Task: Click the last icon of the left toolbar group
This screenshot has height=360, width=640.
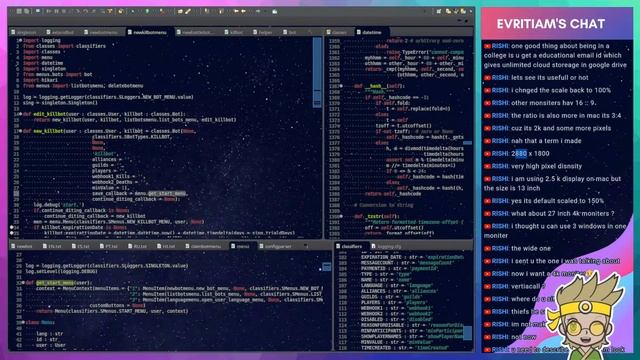Action: tap(276, 11)
